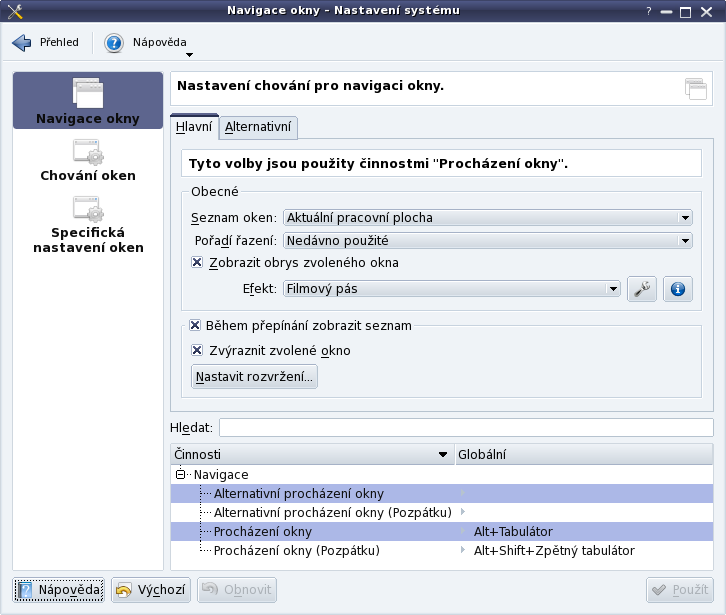Select Navigace okny module in sidebar
Image resolution: width=726 pixels, height=615 pixels.
(88, 100)
